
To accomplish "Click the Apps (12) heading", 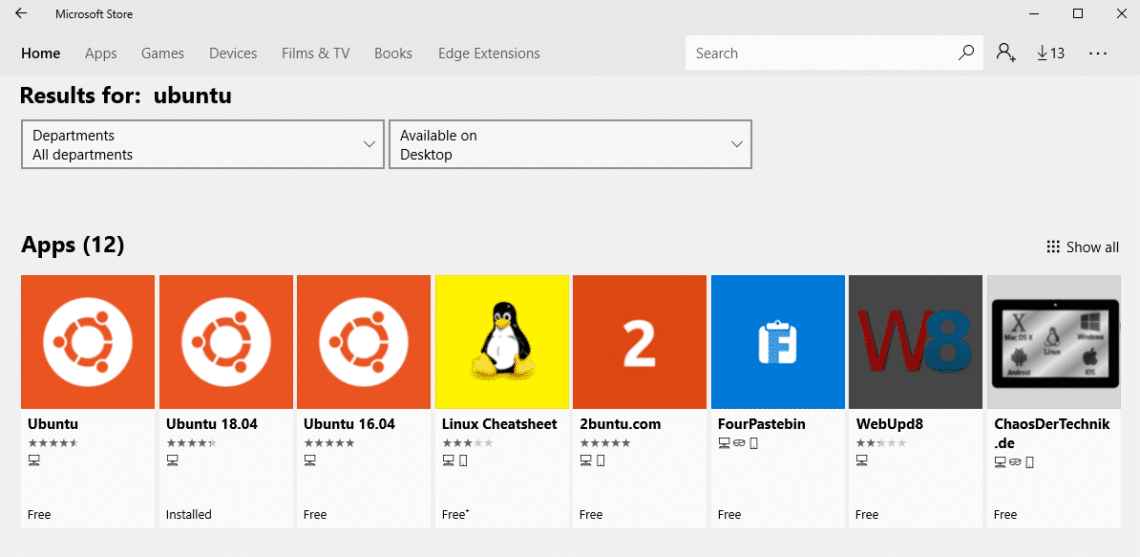I will 73,245.
